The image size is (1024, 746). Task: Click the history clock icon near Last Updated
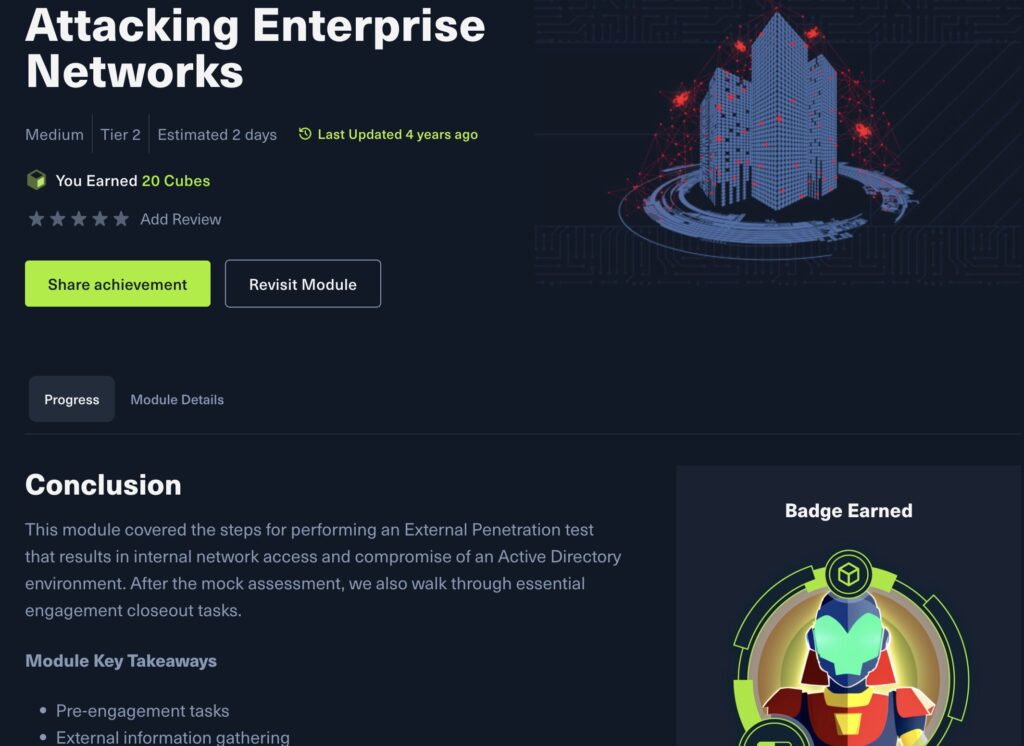coord(303,133)
